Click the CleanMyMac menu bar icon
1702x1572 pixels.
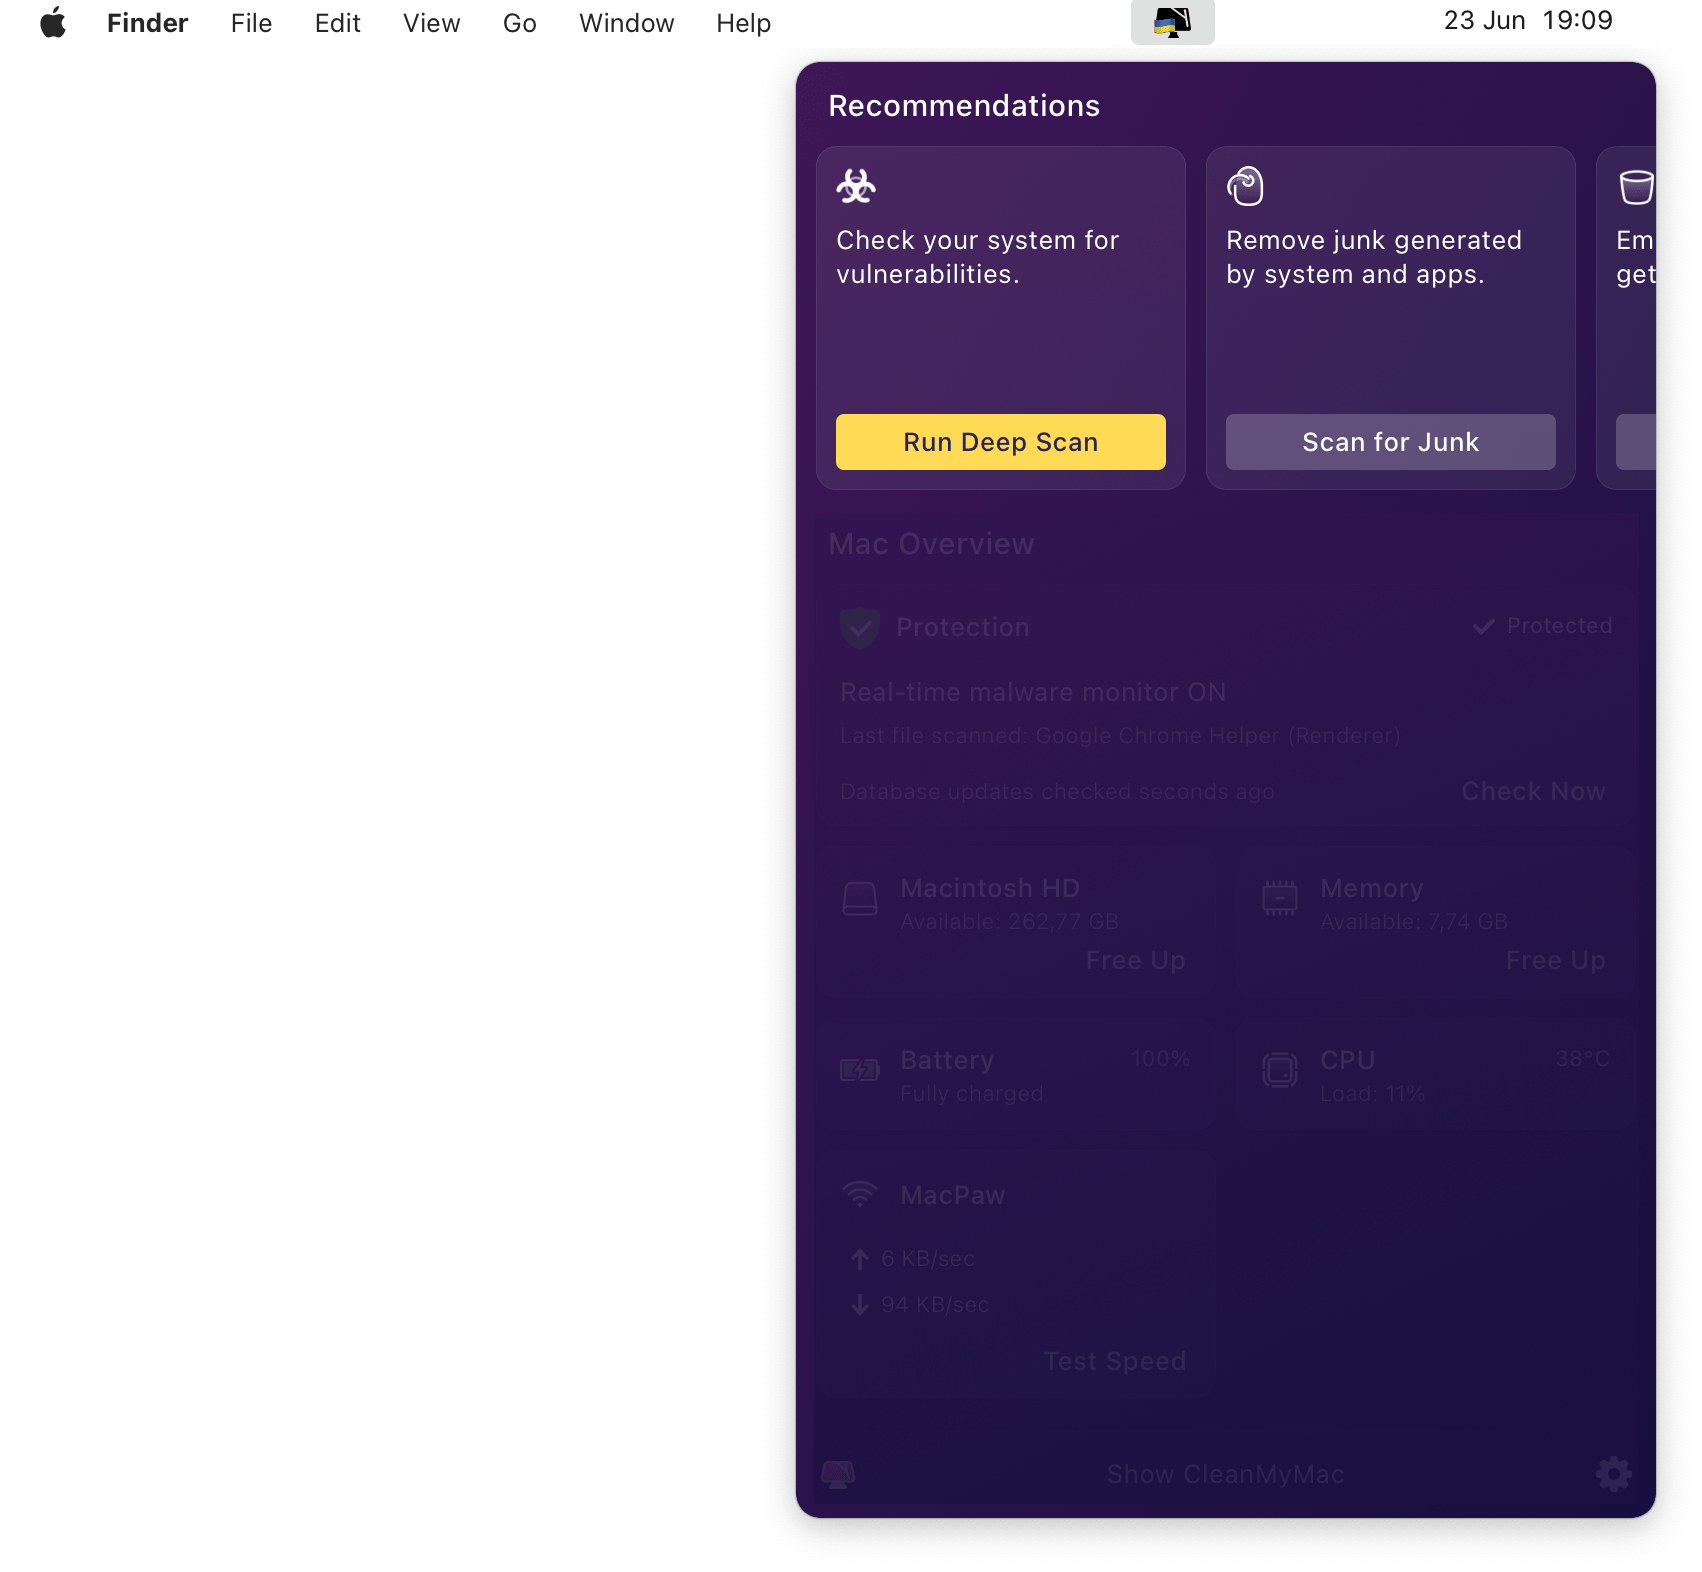(1172, 22)
